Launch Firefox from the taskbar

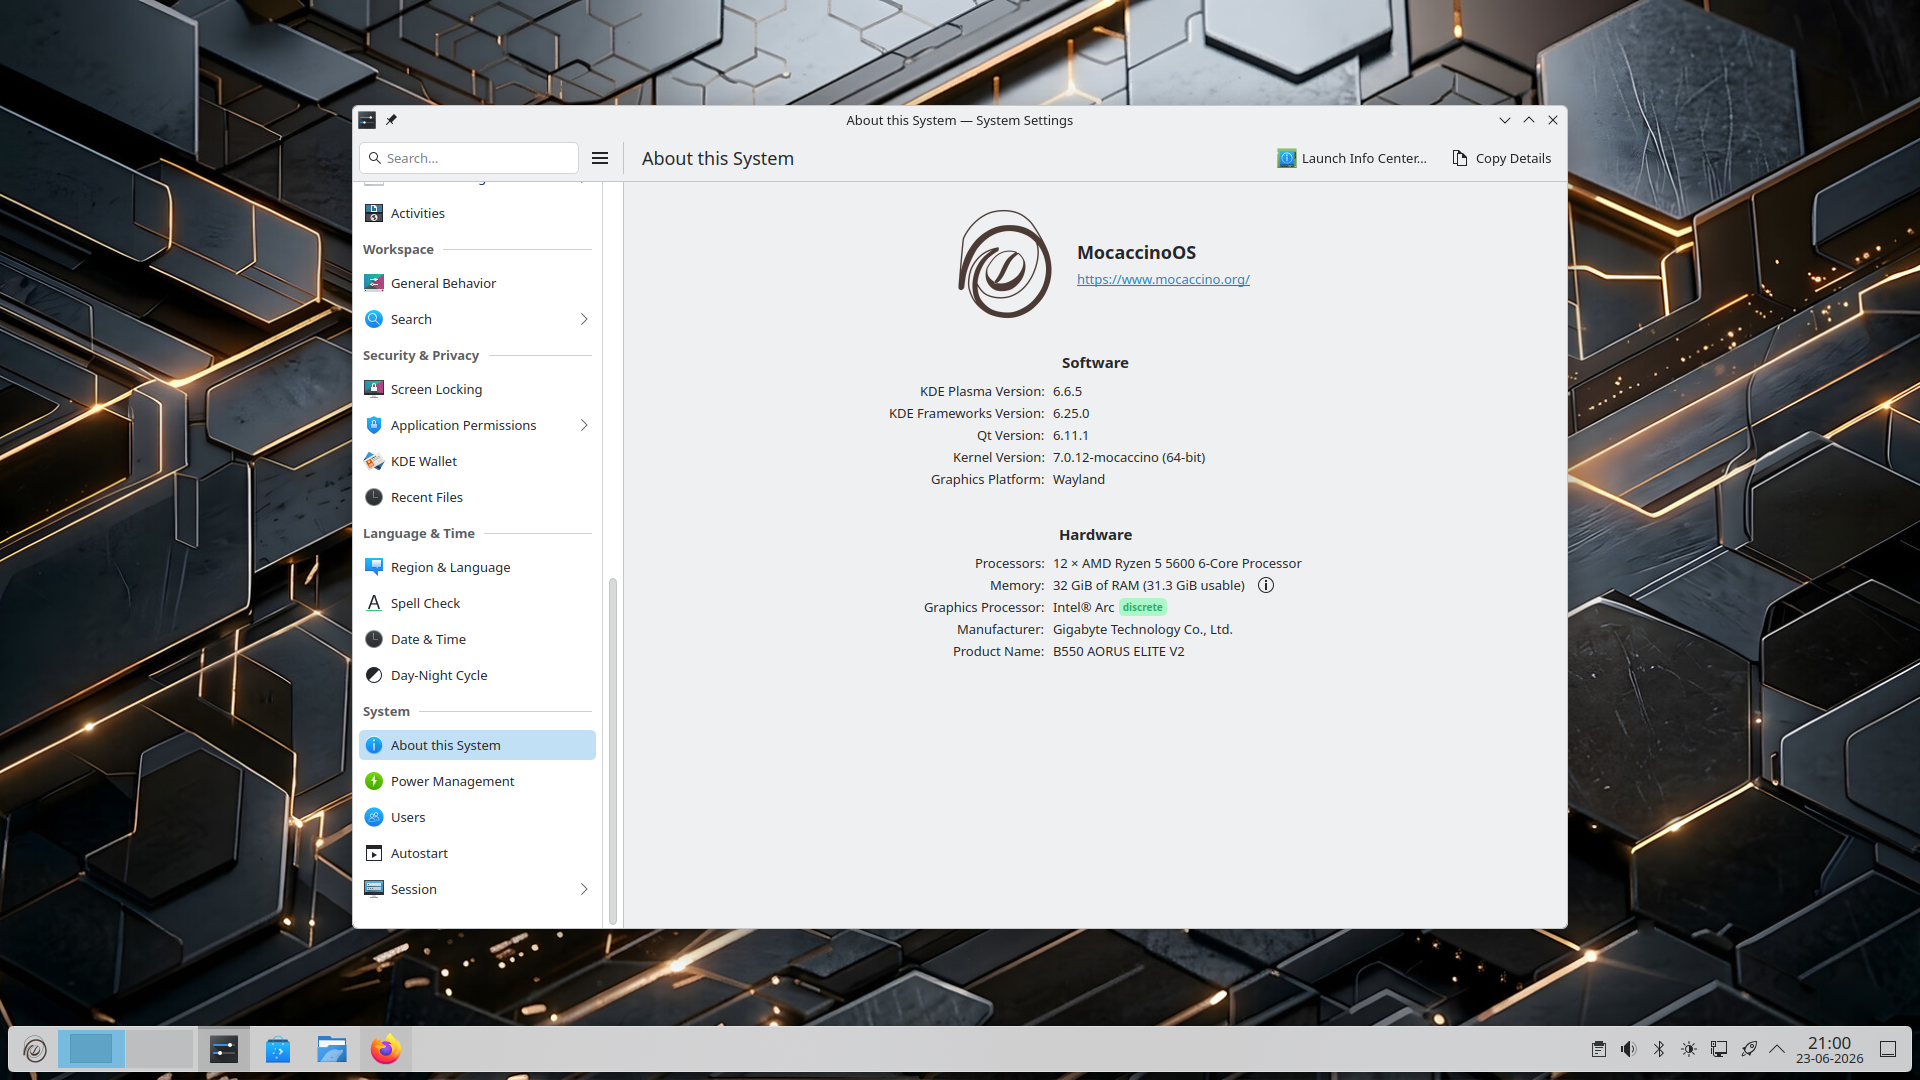click(386, 1049)
